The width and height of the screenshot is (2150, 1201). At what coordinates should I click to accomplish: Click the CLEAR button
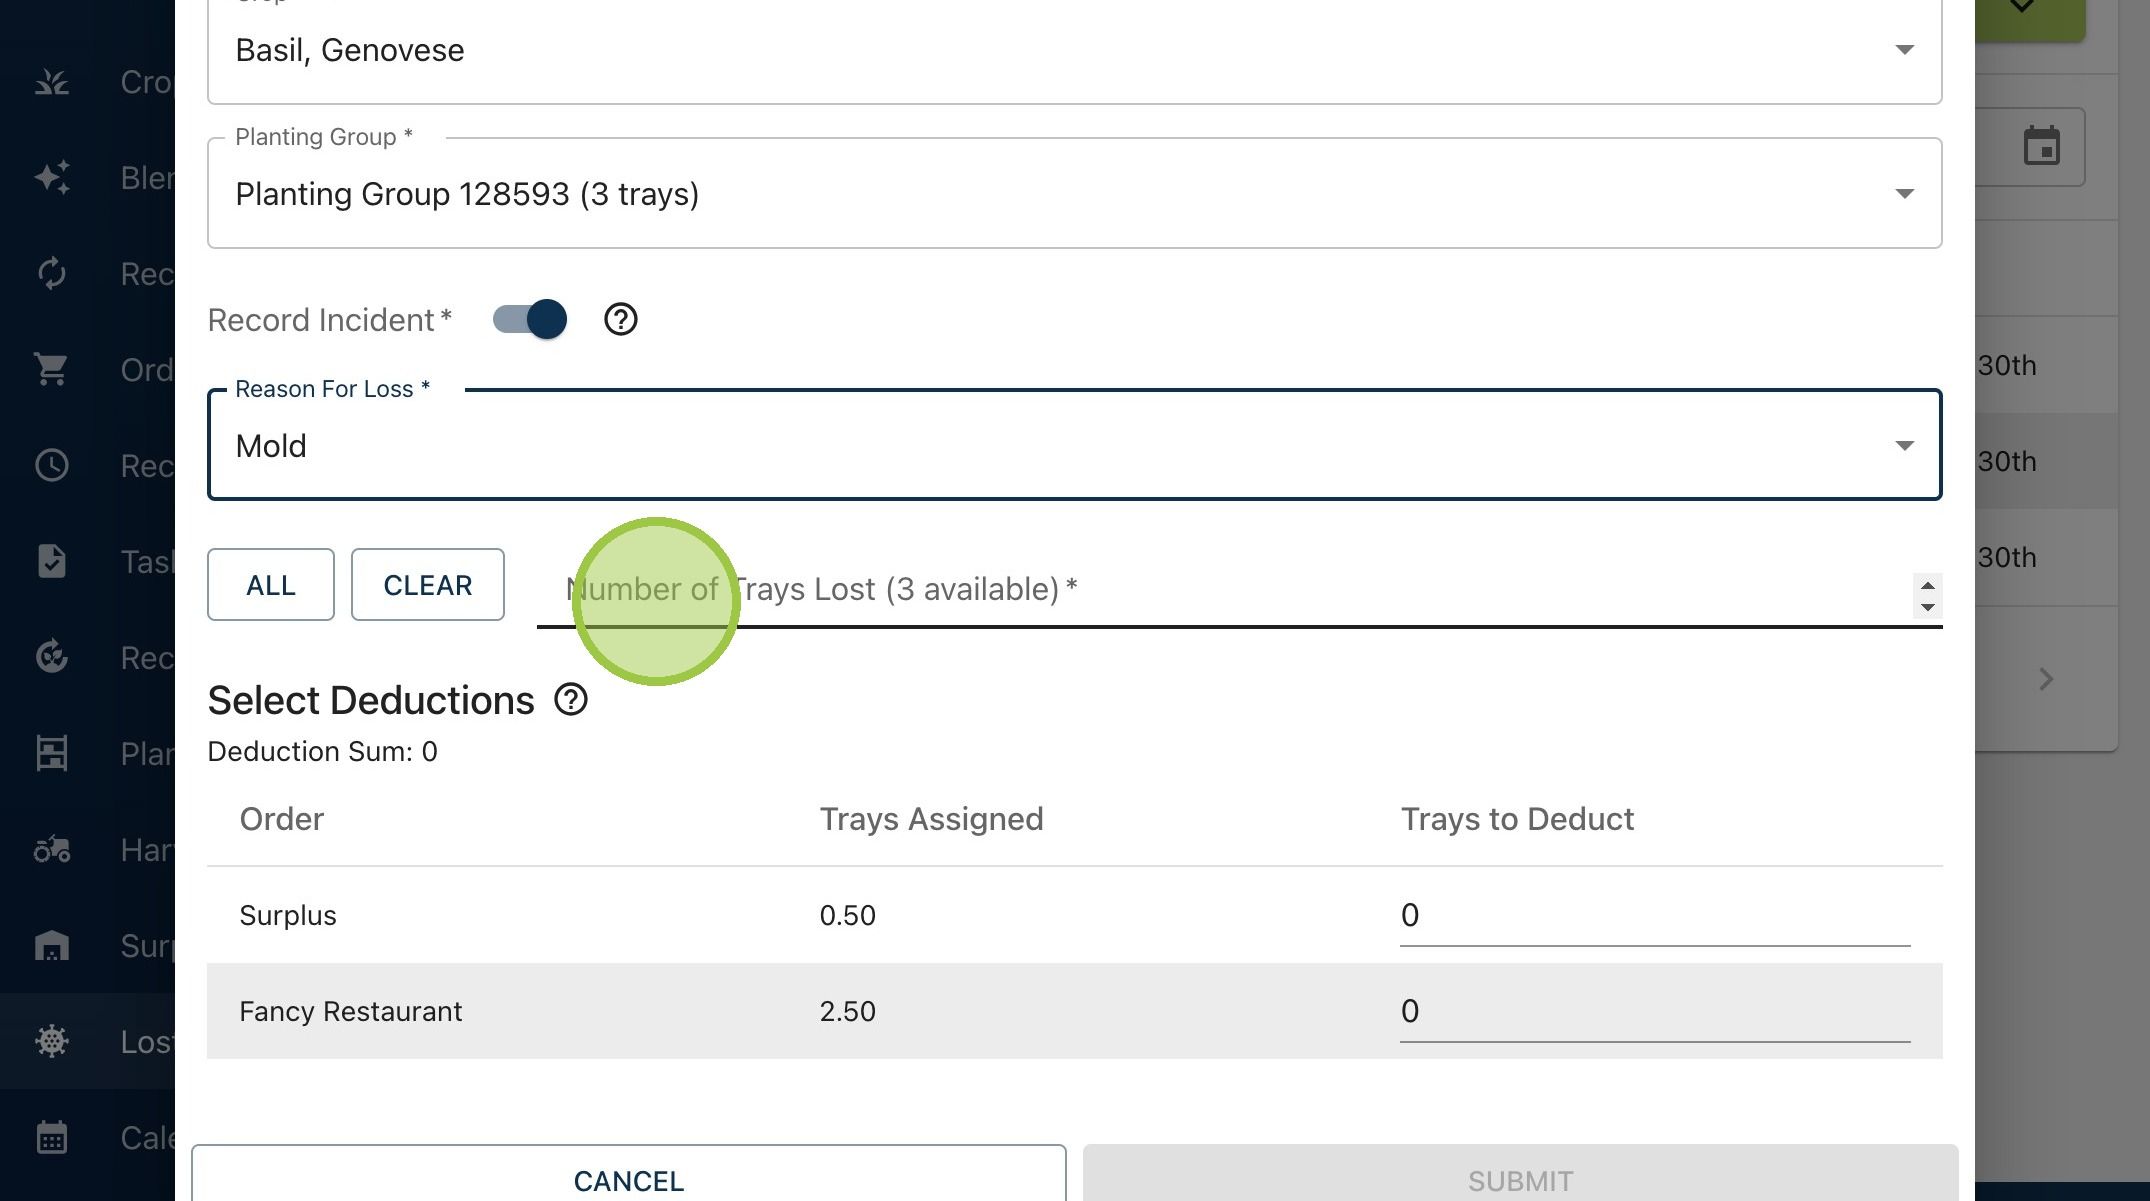pyautogui.click(x=428, y=585)
